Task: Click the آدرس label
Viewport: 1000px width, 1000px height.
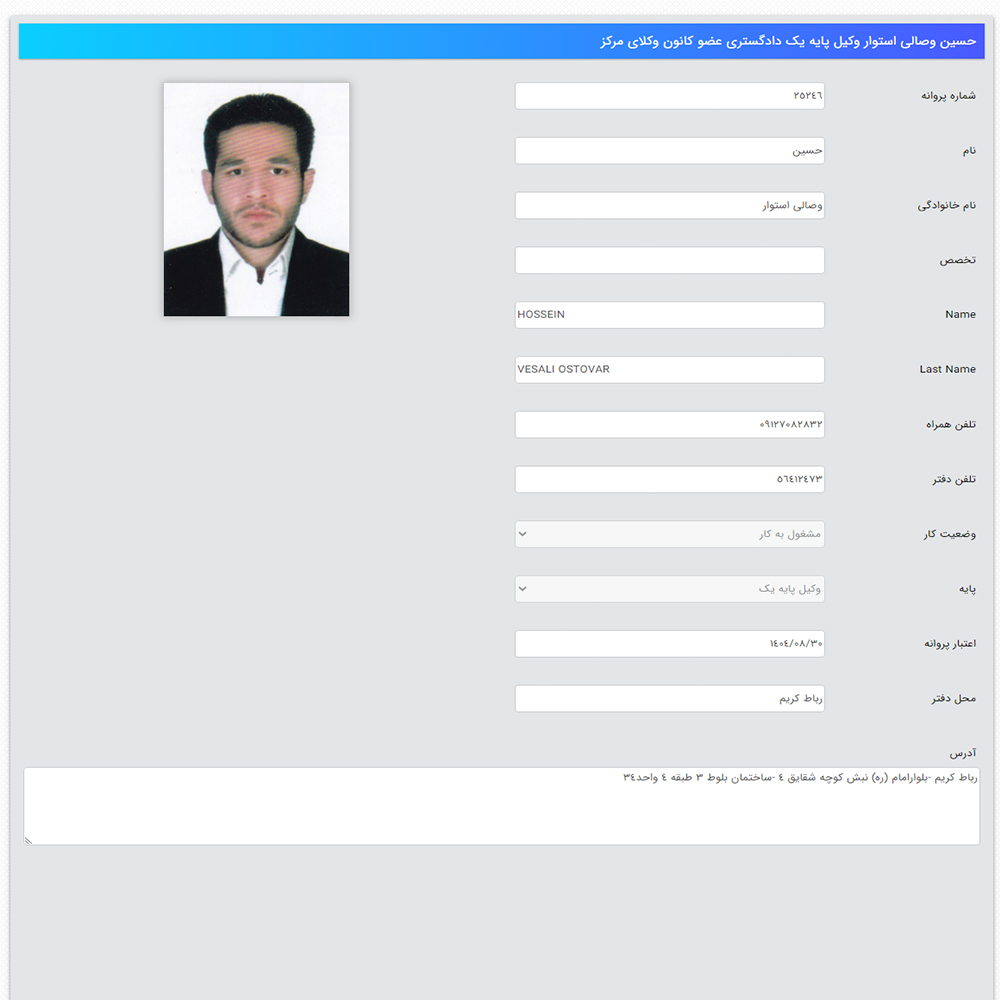Action: pos(963,754)
